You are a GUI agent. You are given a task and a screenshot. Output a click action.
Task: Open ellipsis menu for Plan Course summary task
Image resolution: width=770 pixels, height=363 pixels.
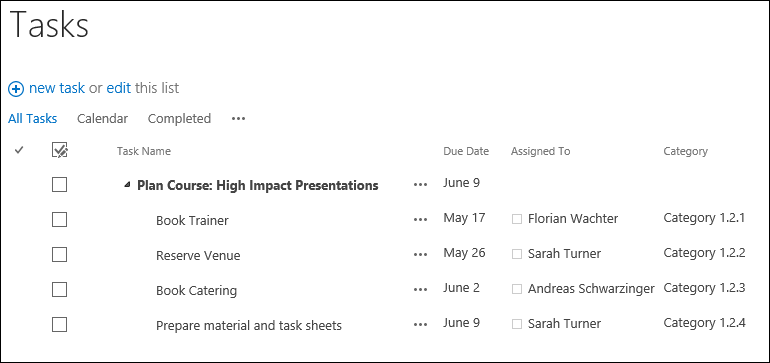[x=420, y=185]
